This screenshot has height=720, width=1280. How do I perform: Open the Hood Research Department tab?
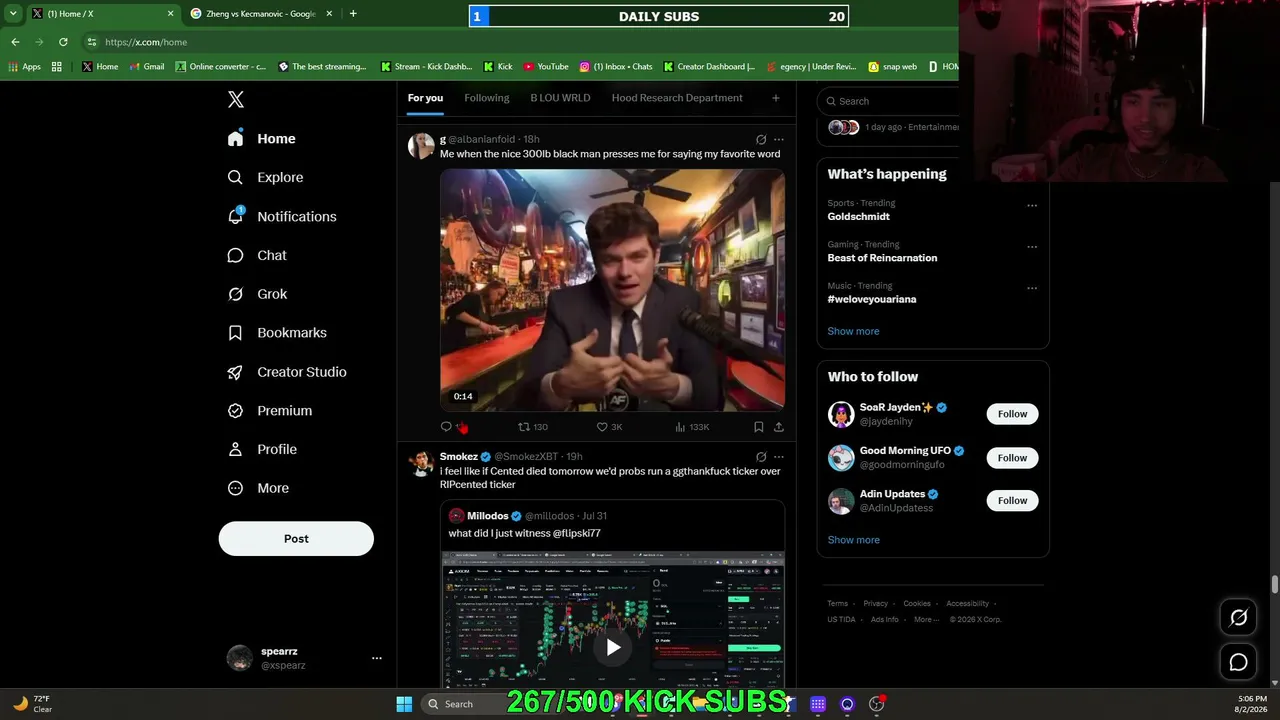tap(677, 98)
